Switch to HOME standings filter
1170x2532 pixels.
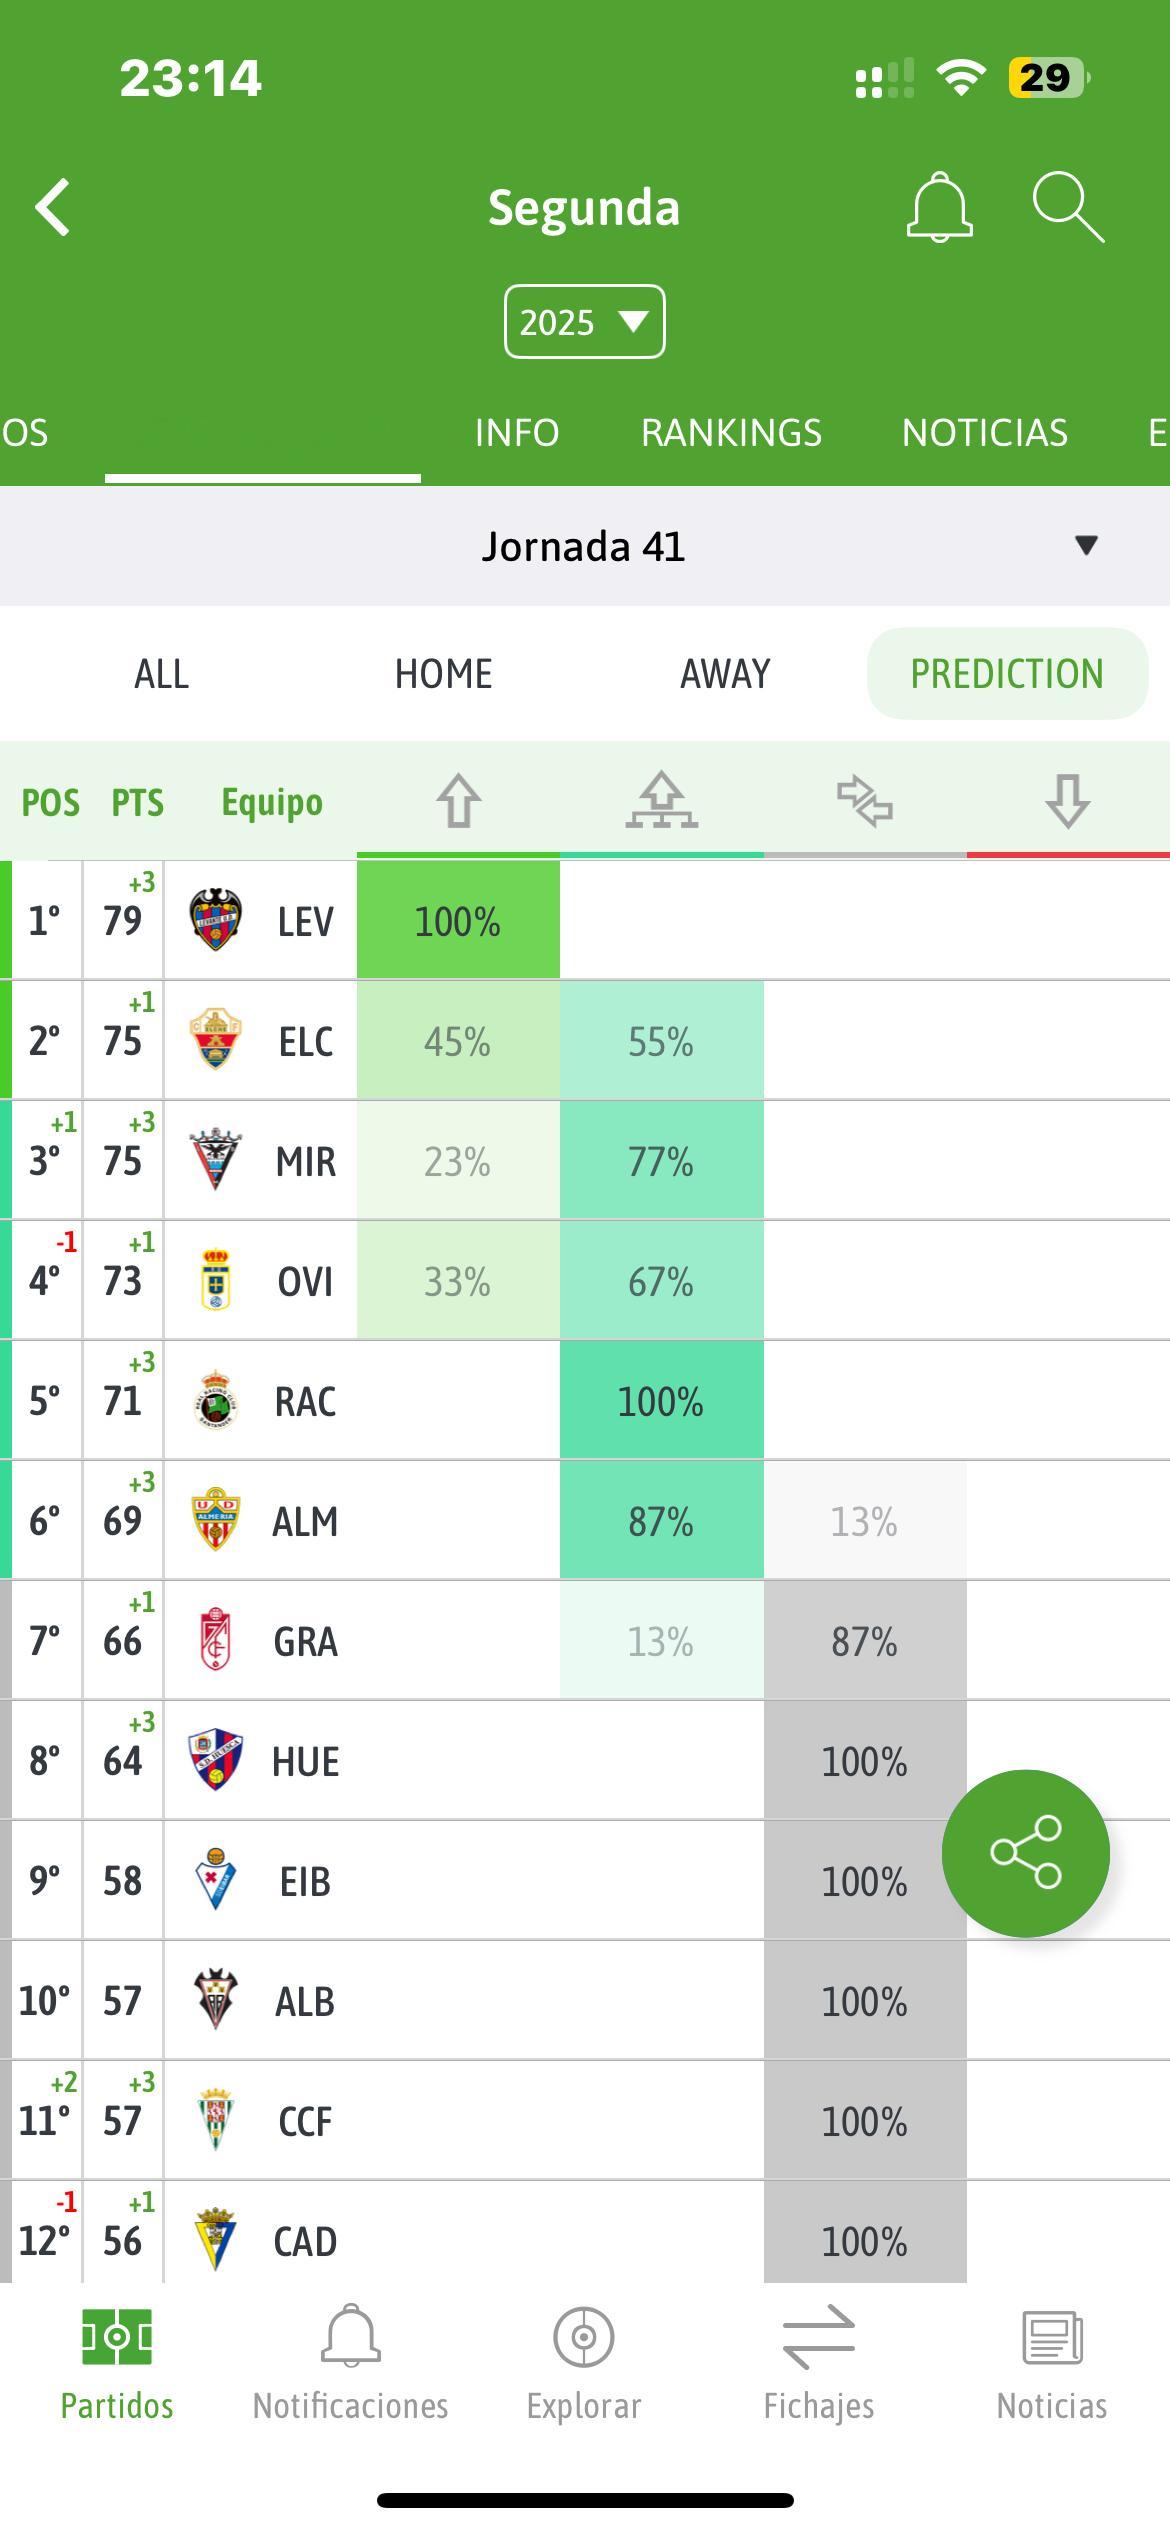443,674
